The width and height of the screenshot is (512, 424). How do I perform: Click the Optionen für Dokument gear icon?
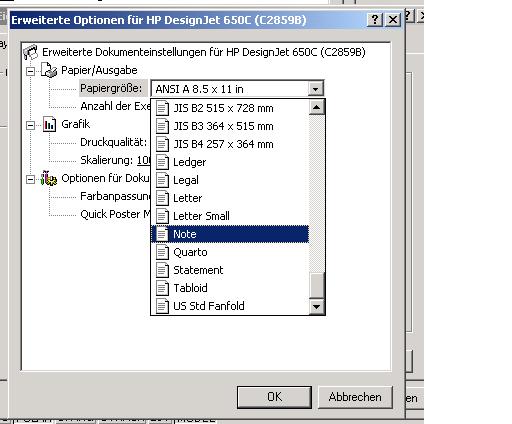[49, 178]
